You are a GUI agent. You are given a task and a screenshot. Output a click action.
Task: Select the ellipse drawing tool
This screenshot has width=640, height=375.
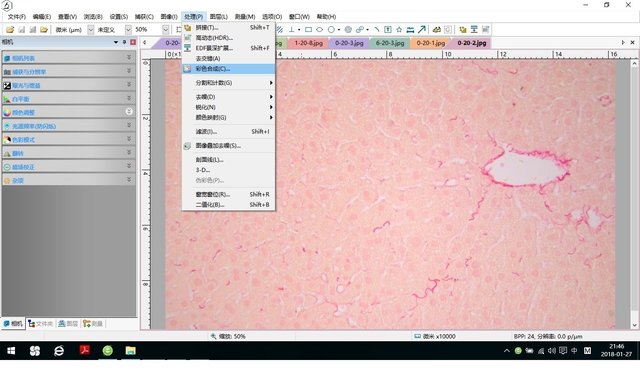coord(320,29)
